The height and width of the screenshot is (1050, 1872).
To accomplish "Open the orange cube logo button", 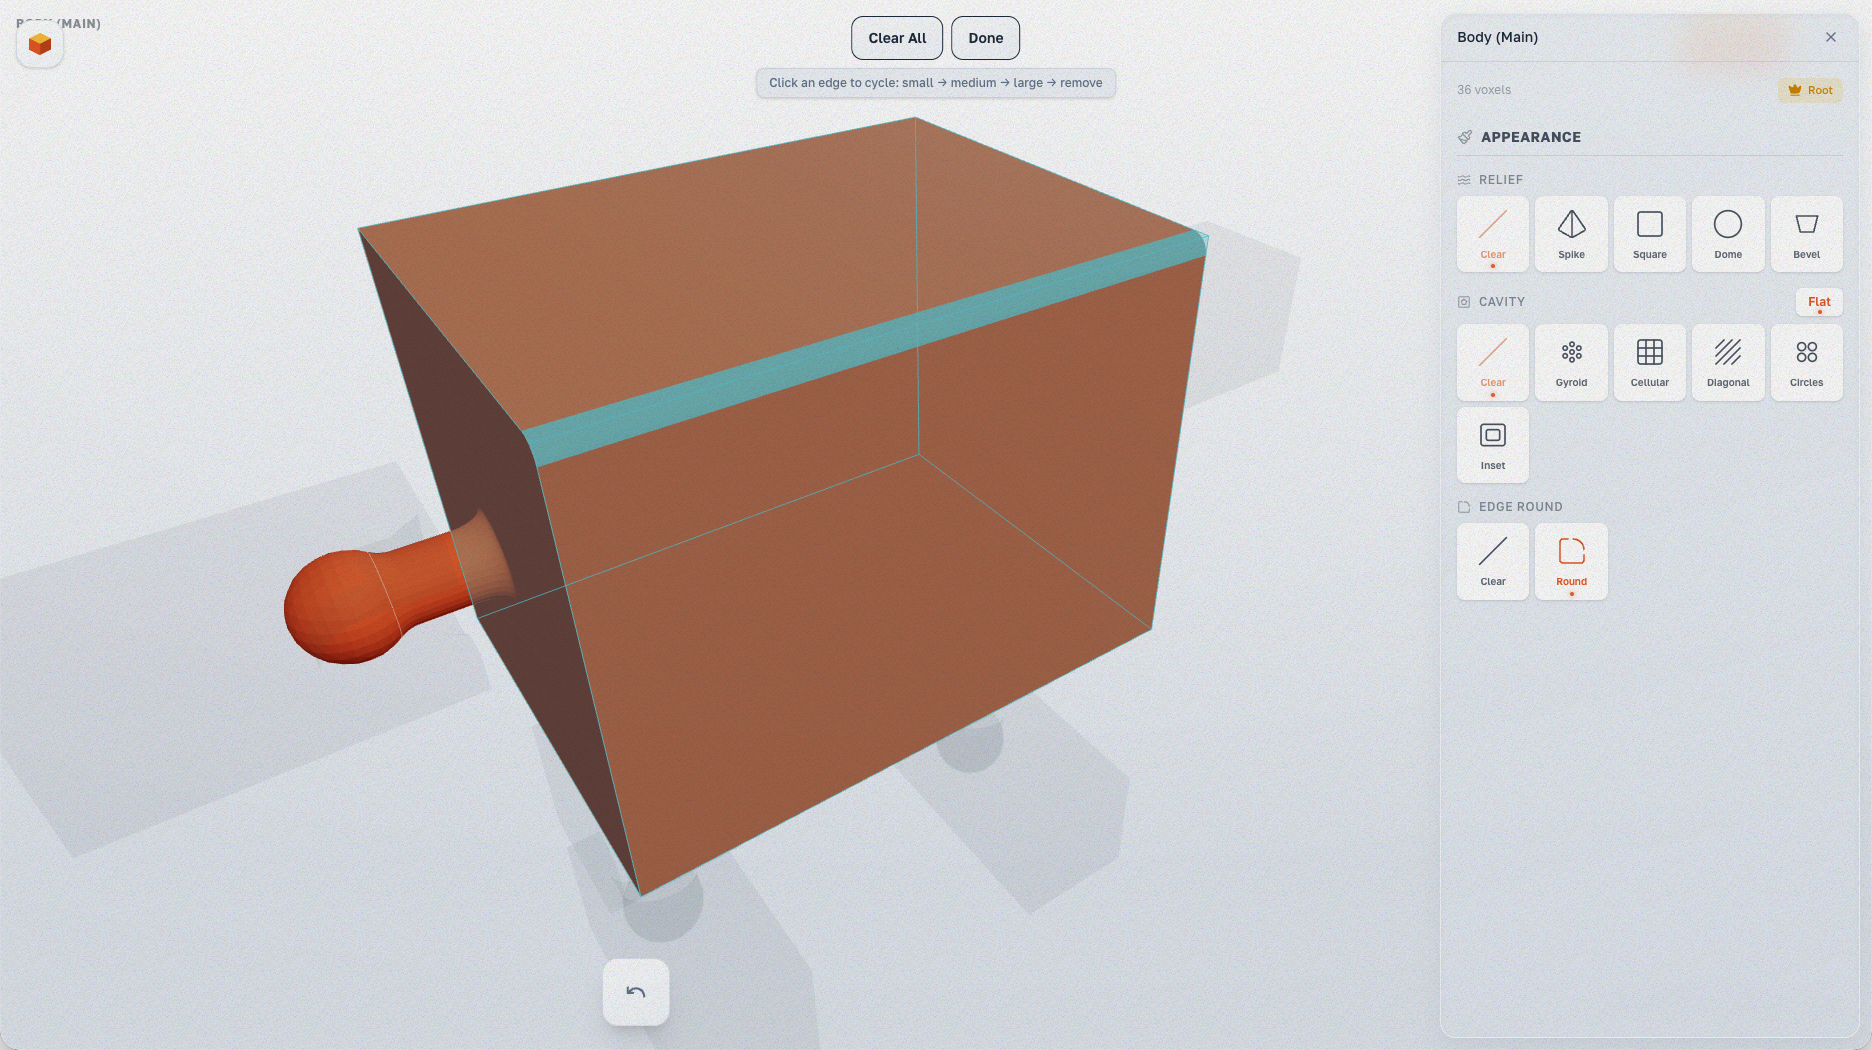I will tap(40, 44).
